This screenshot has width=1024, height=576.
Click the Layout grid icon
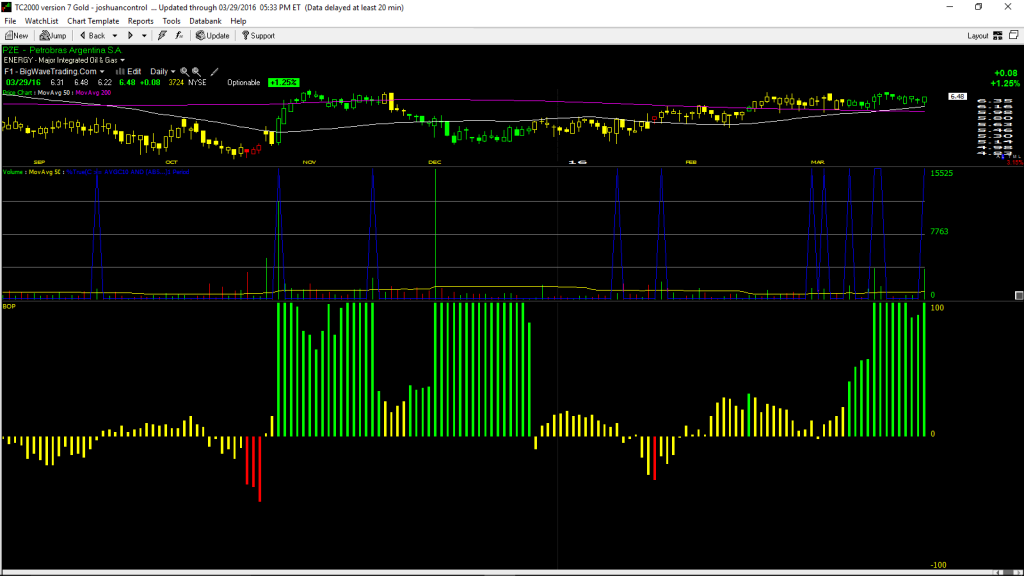[x=998, y=36]
